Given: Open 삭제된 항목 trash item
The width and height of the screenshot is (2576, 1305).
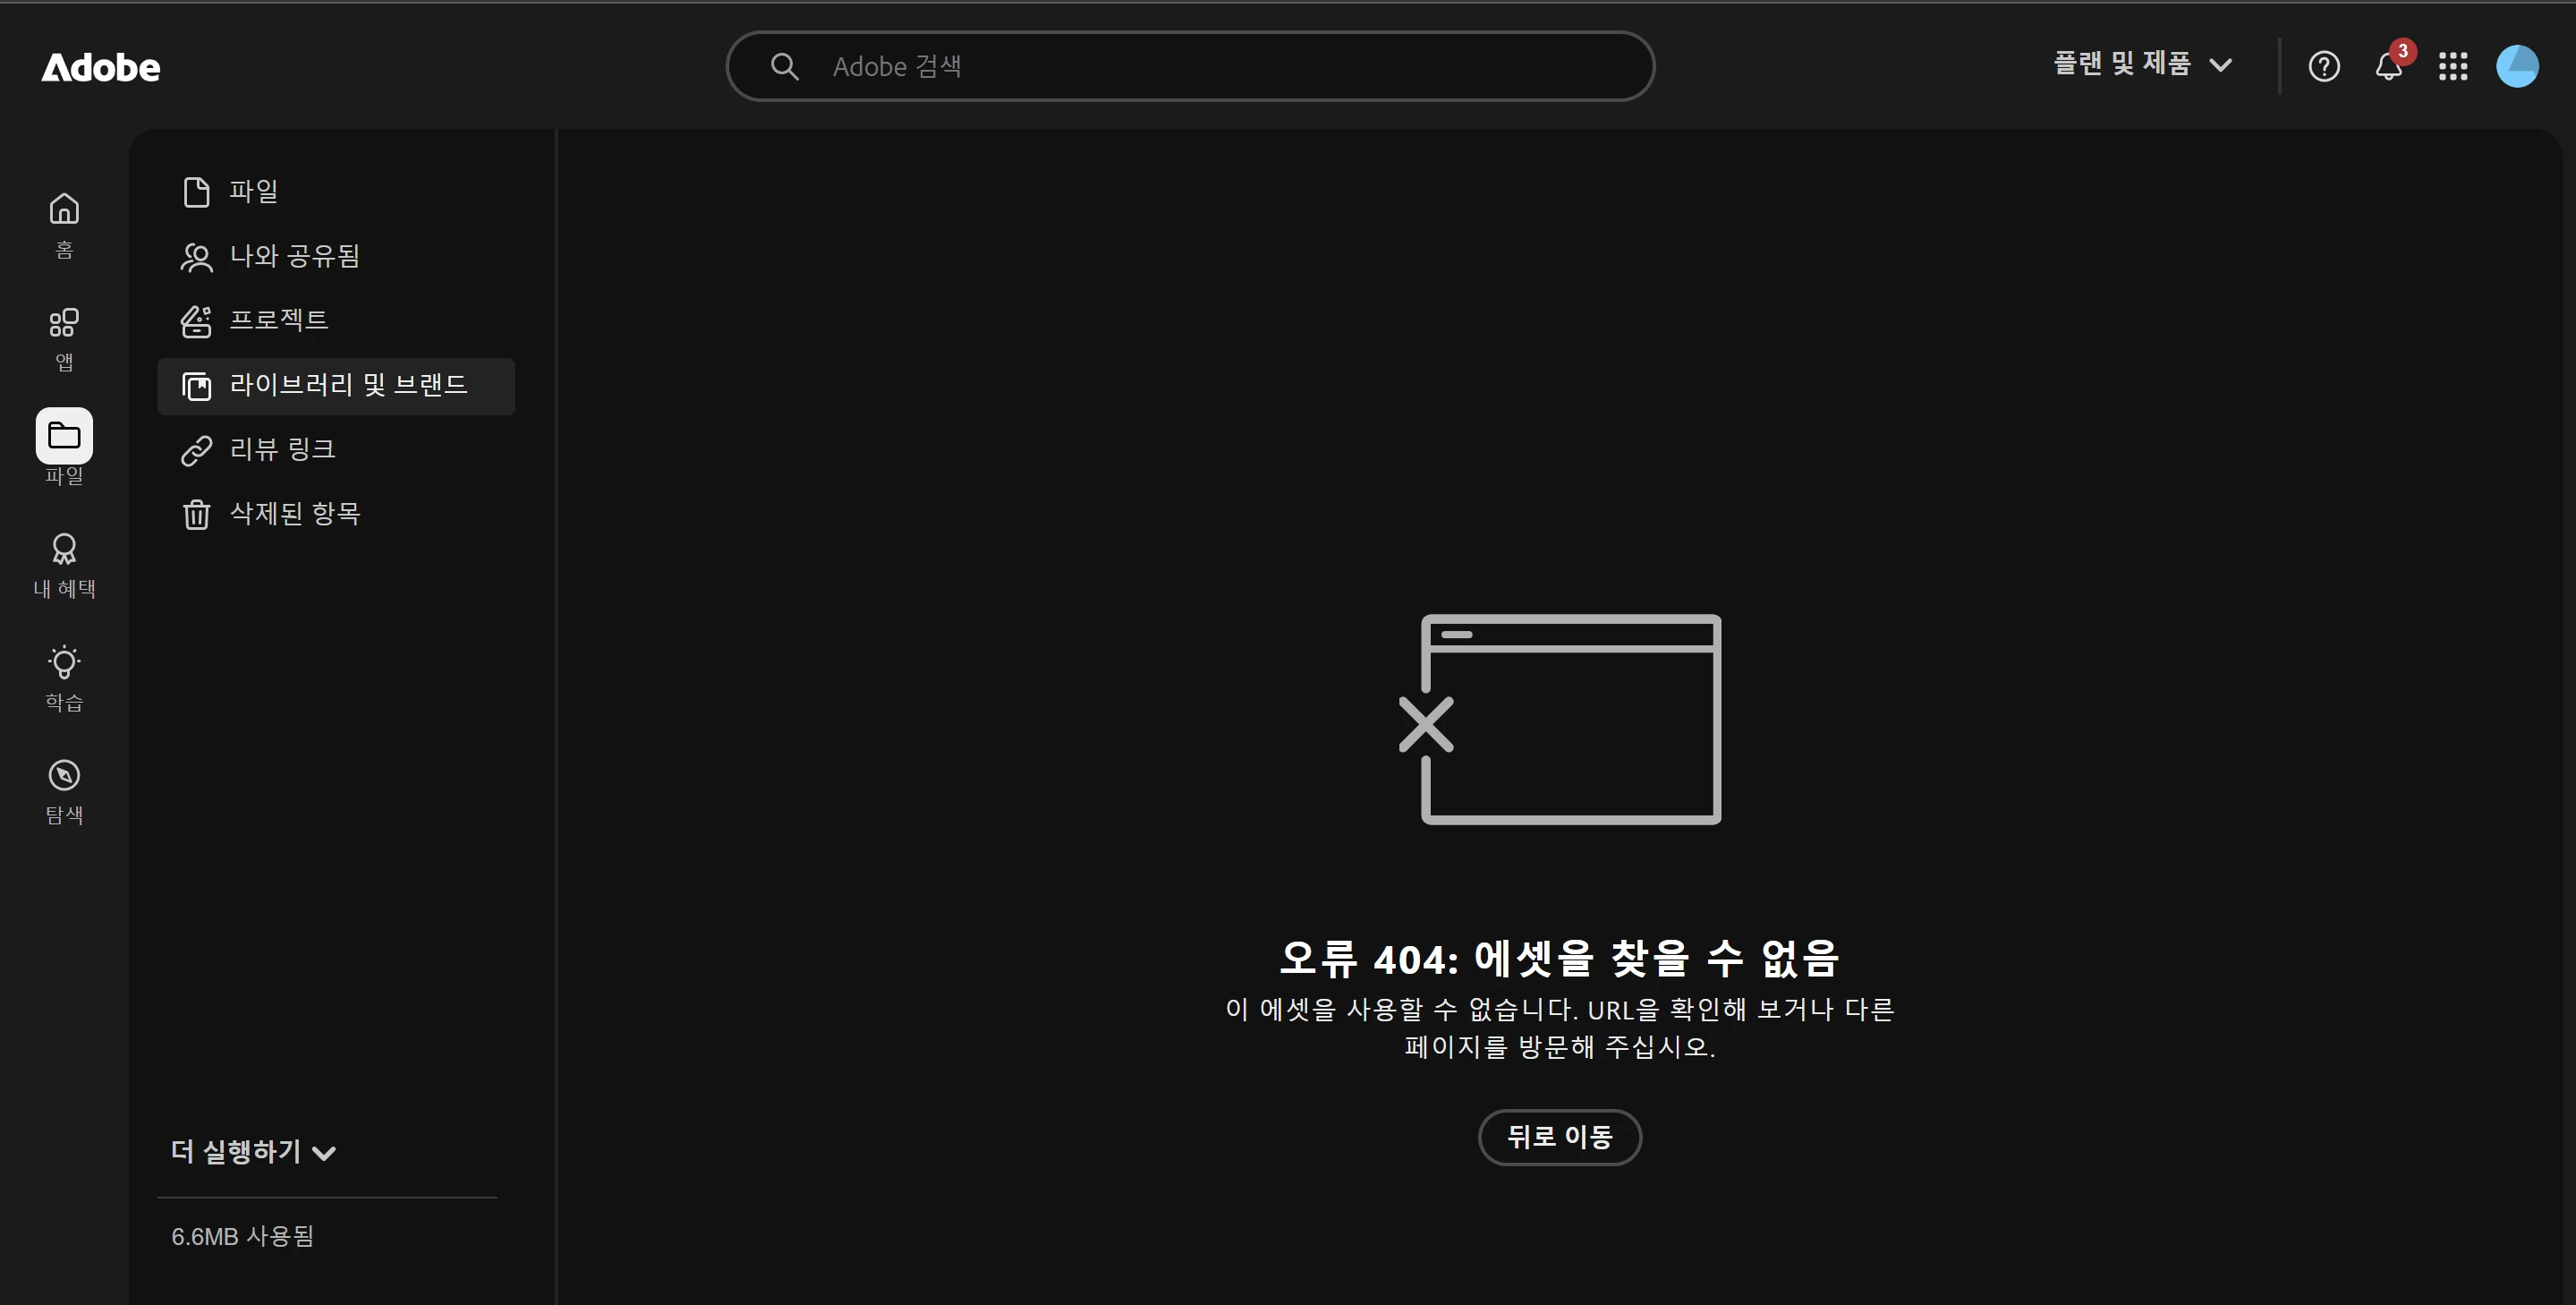Looking at the screenshot, I should (x=294, y=514).
